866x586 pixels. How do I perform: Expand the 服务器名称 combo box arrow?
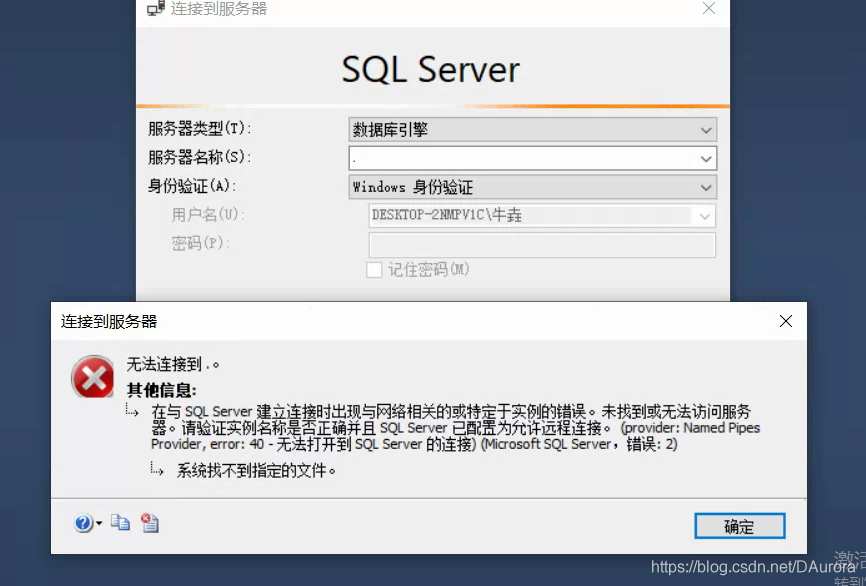click(x=705, y=159)
